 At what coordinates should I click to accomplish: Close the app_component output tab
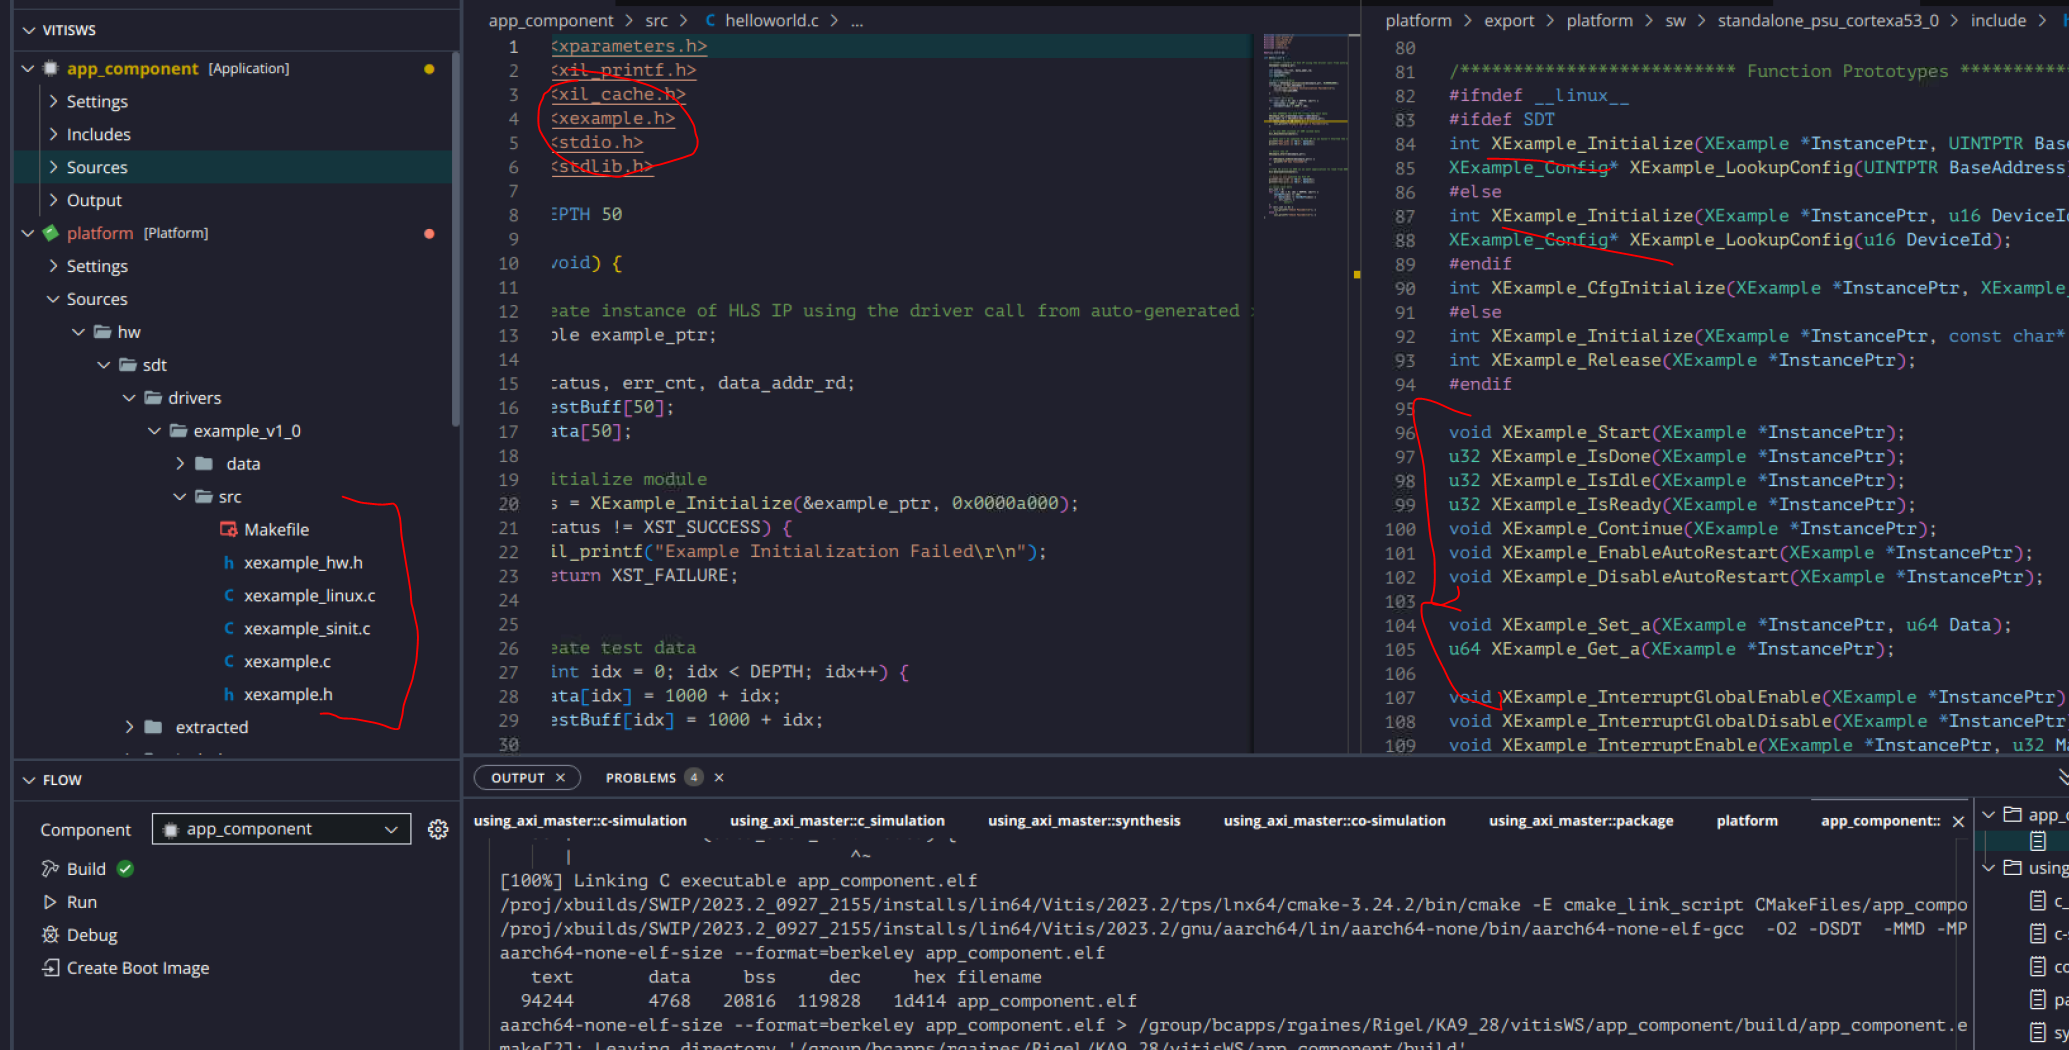click(x=1958, y=821)
